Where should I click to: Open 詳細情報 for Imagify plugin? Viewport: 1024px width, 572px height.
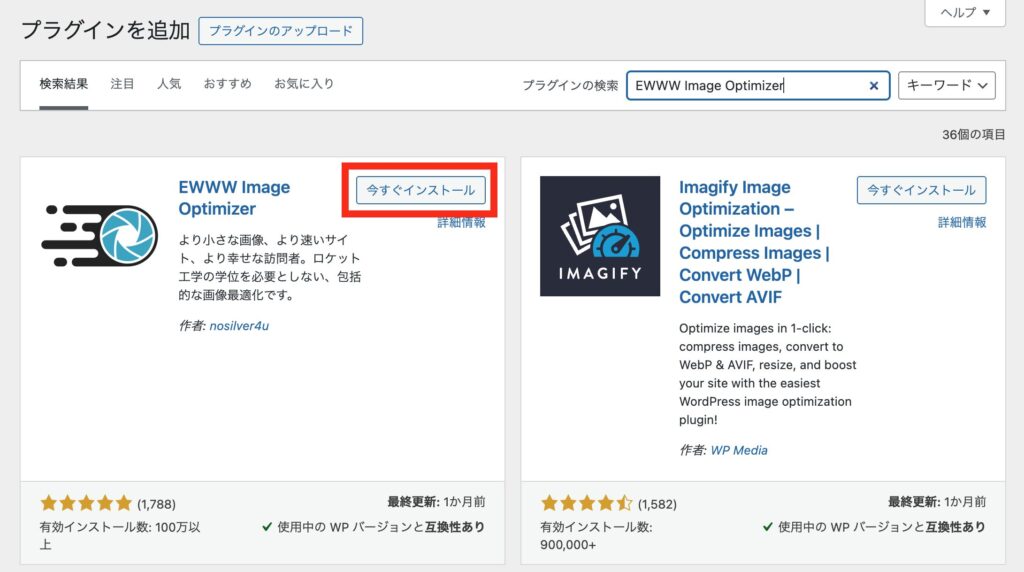(x=962, y=223)
